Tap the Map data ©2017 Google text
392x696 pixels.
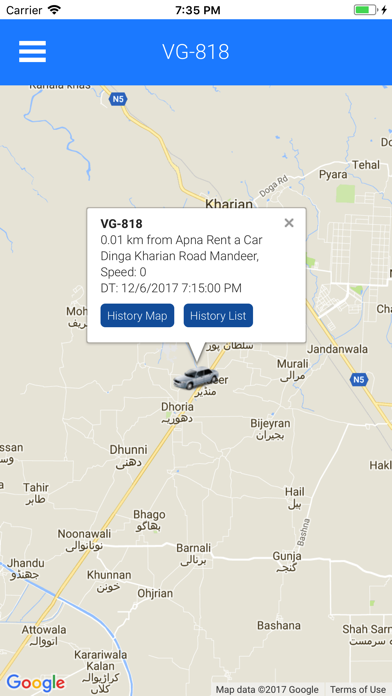tap(267, 689)
